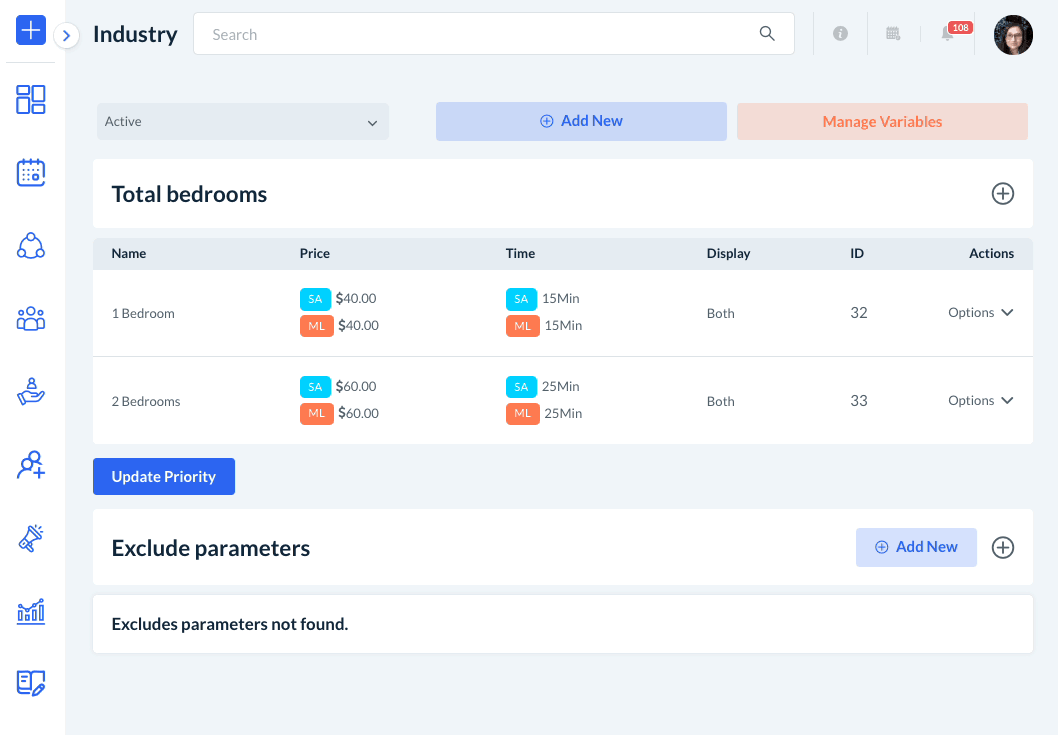Open the megaphone marketing icon
Image resolution: width=1058 pixels, height=735 pixels.
tap(30, 538)
